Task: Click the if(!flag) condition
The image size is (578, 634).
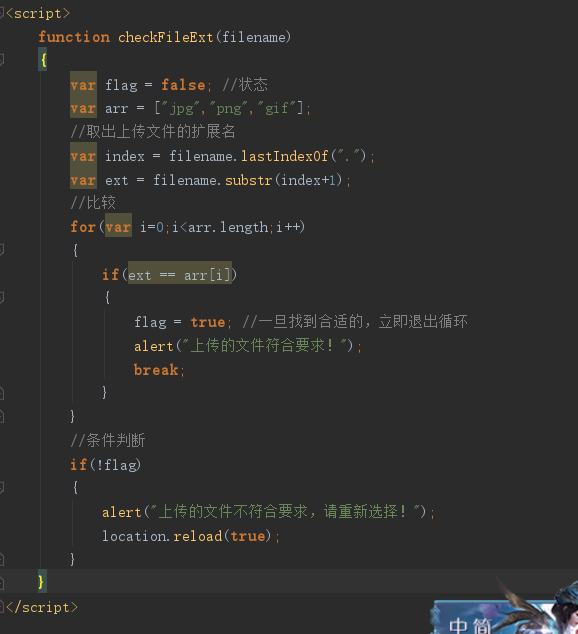Action: 106,465
